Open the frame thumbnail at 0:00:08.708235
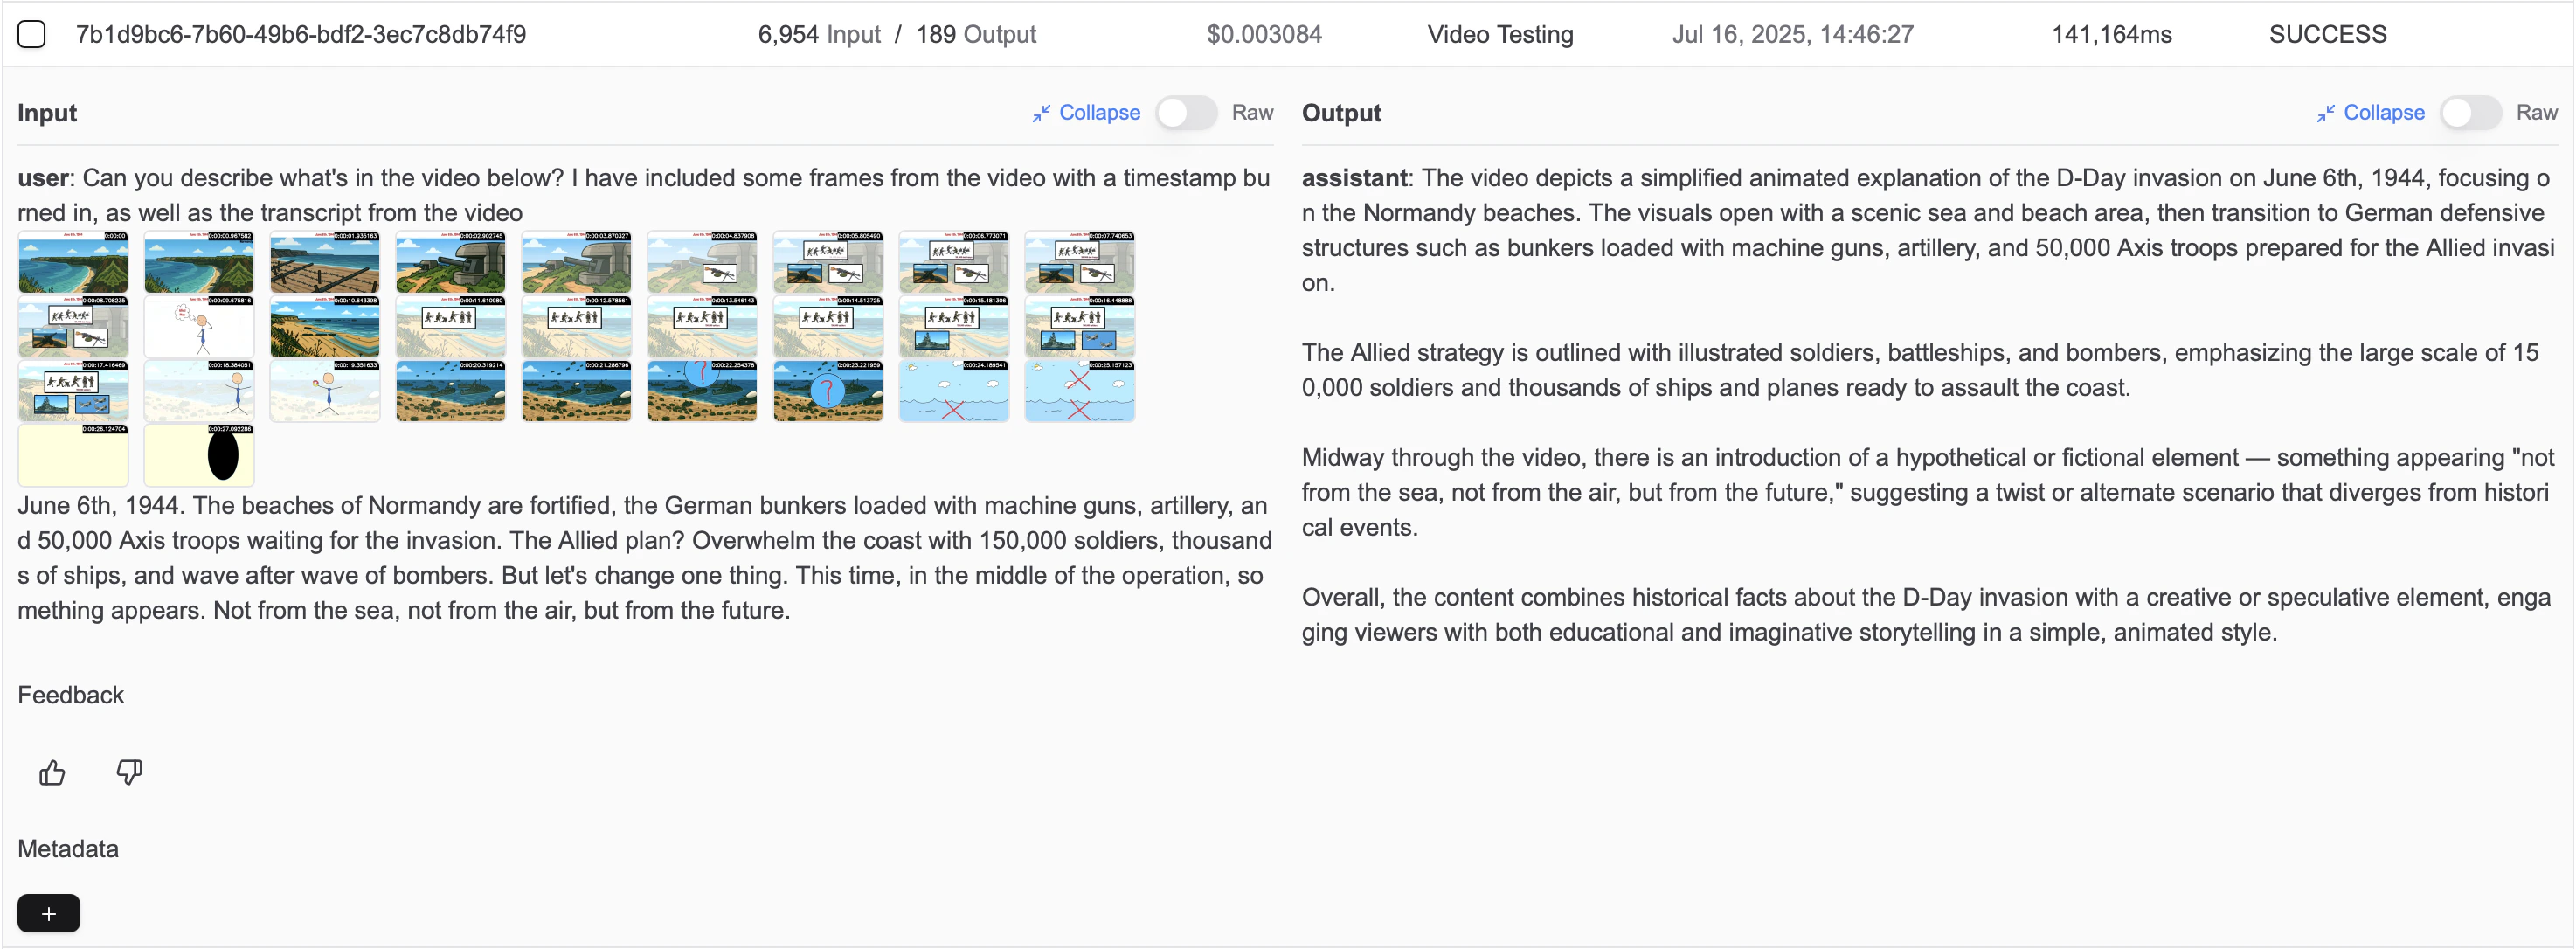This screenshot has width=2576, height=949. coord(73,326)
